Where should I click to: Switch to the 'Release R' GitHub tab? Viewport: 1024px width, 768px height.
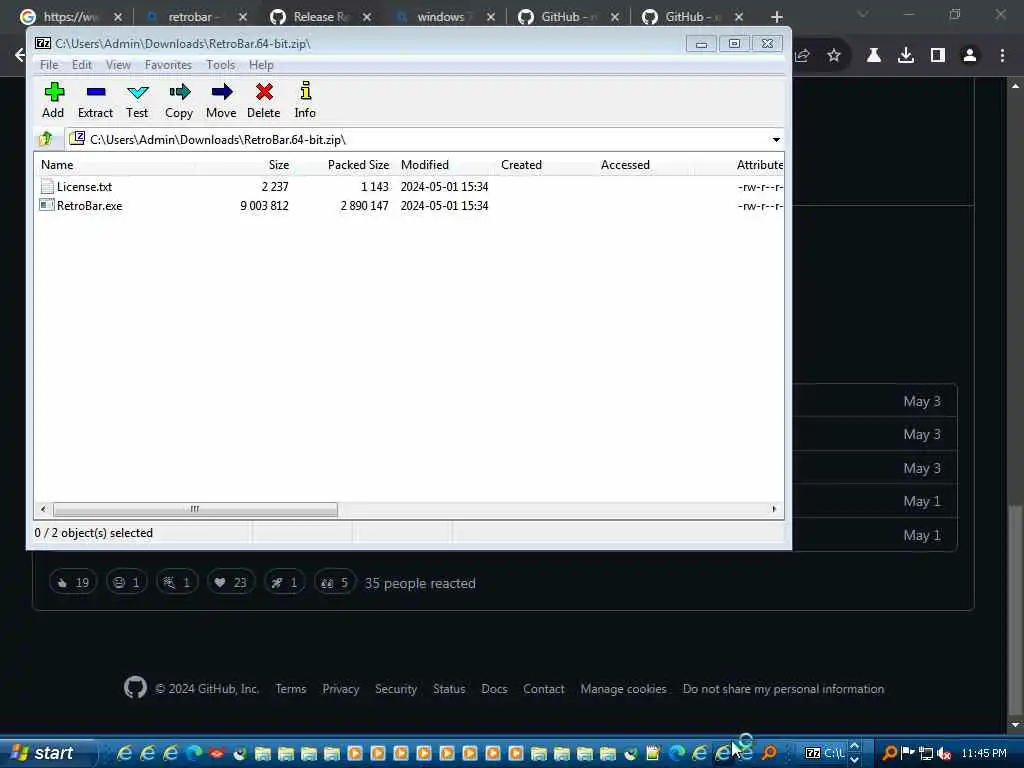point(320,16)
